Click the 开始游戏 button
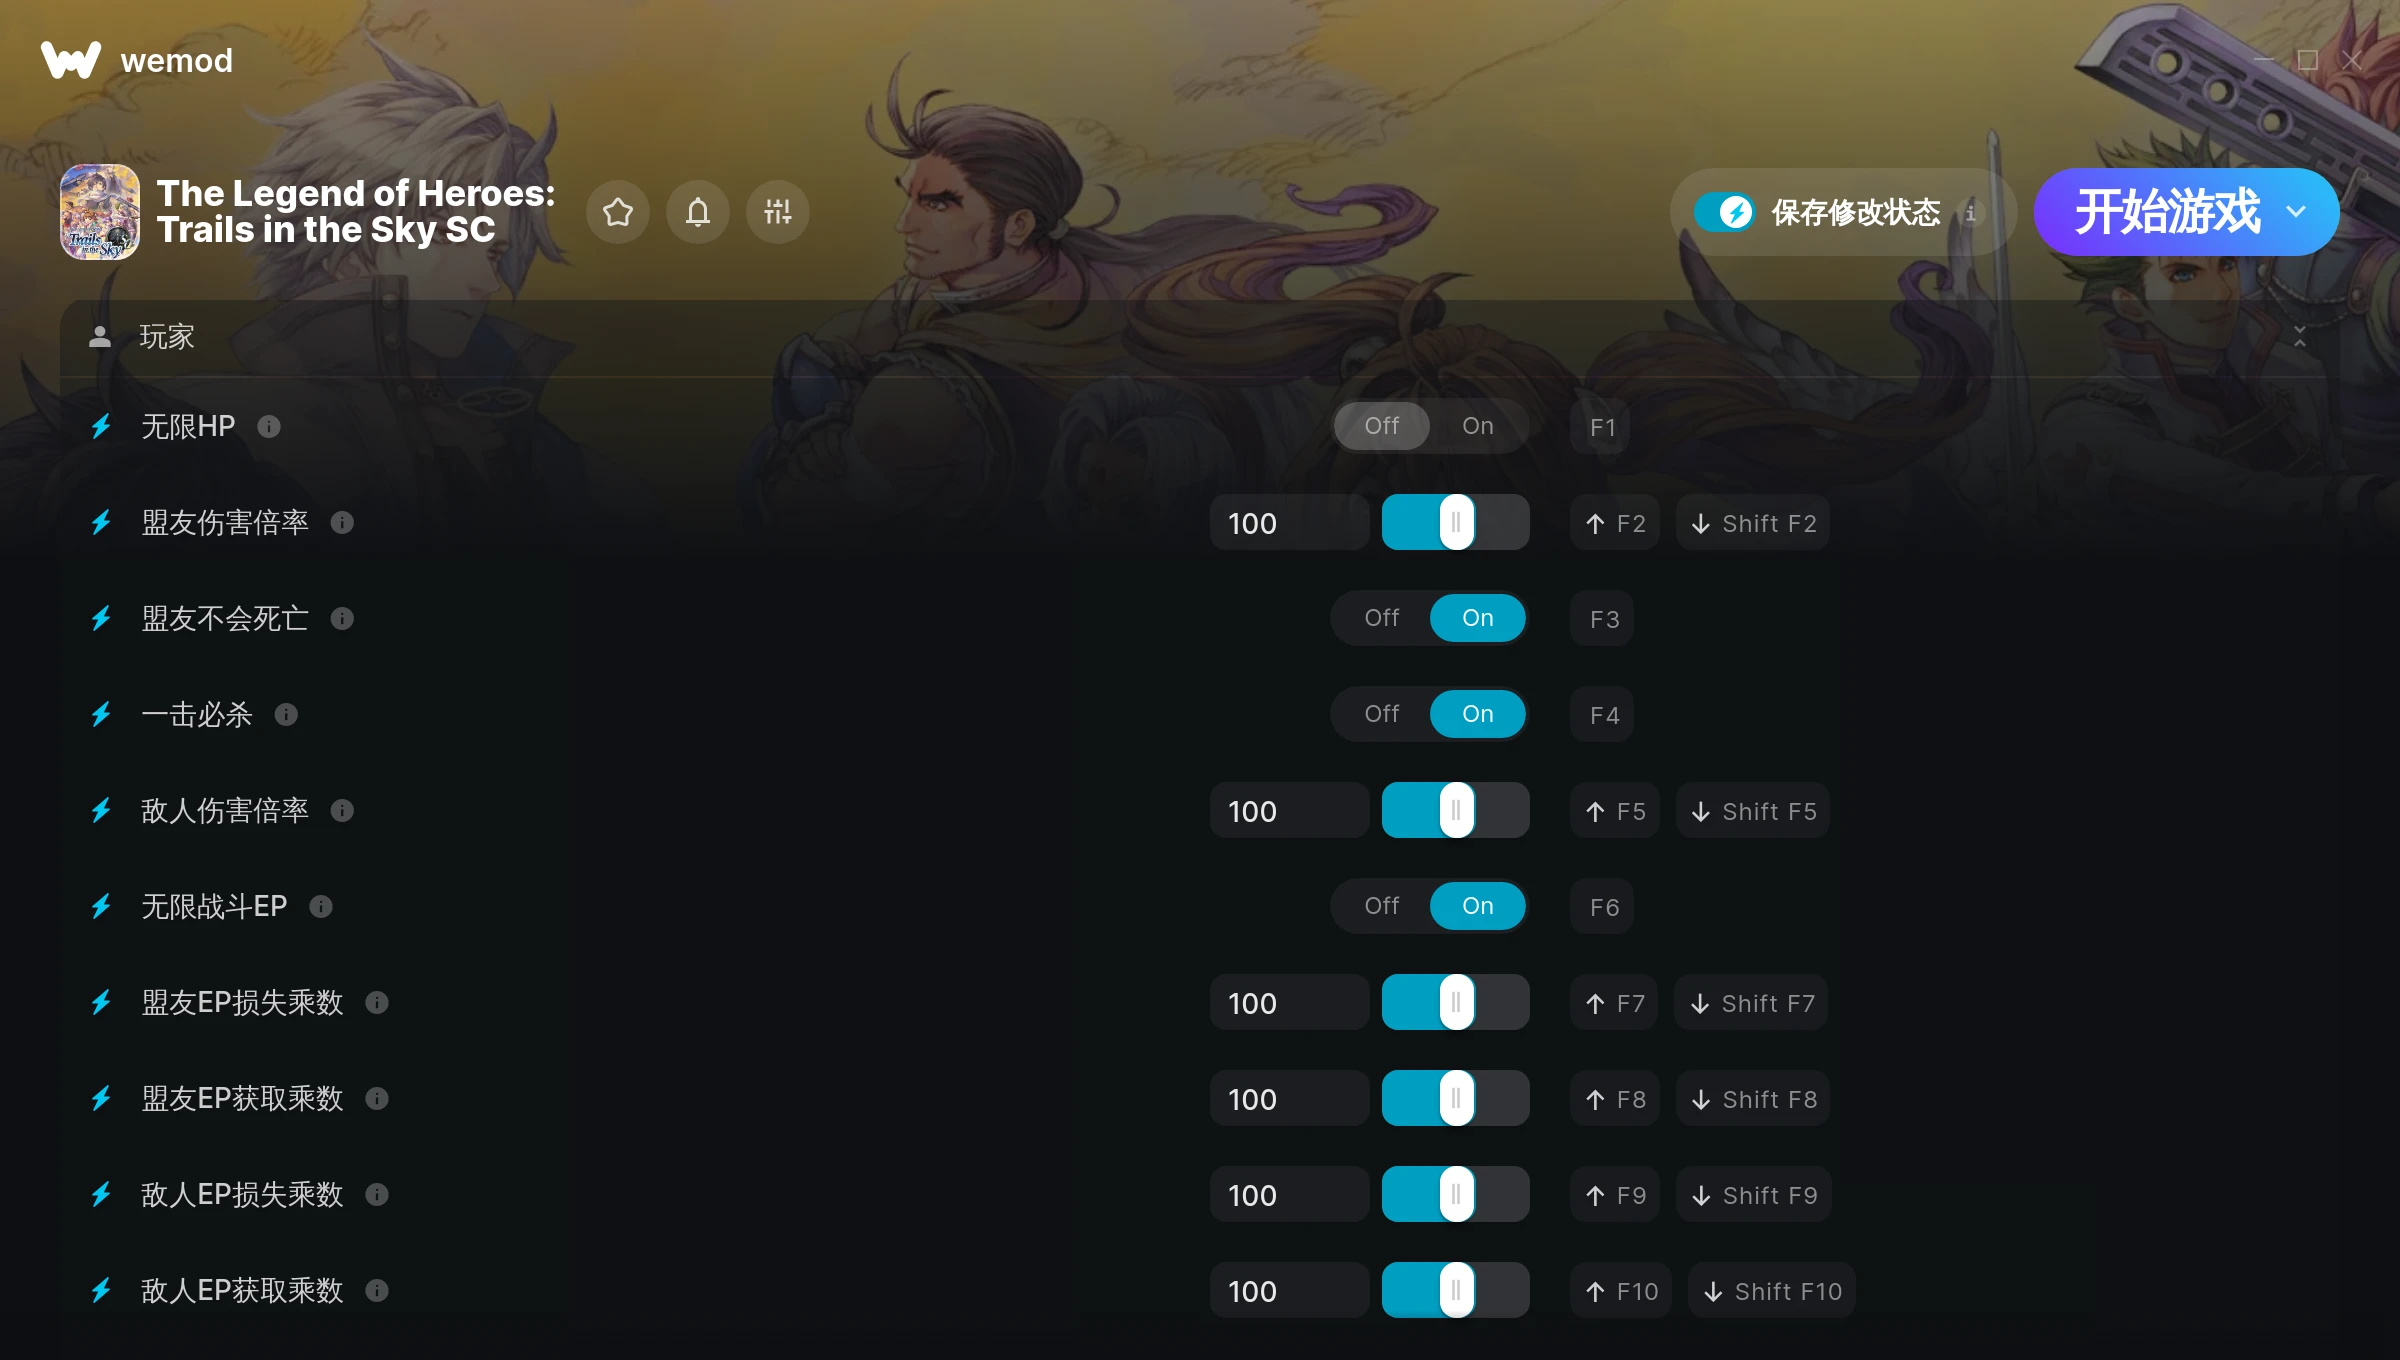This screenshot has height=1360, width=2400. pos(2166,212)
